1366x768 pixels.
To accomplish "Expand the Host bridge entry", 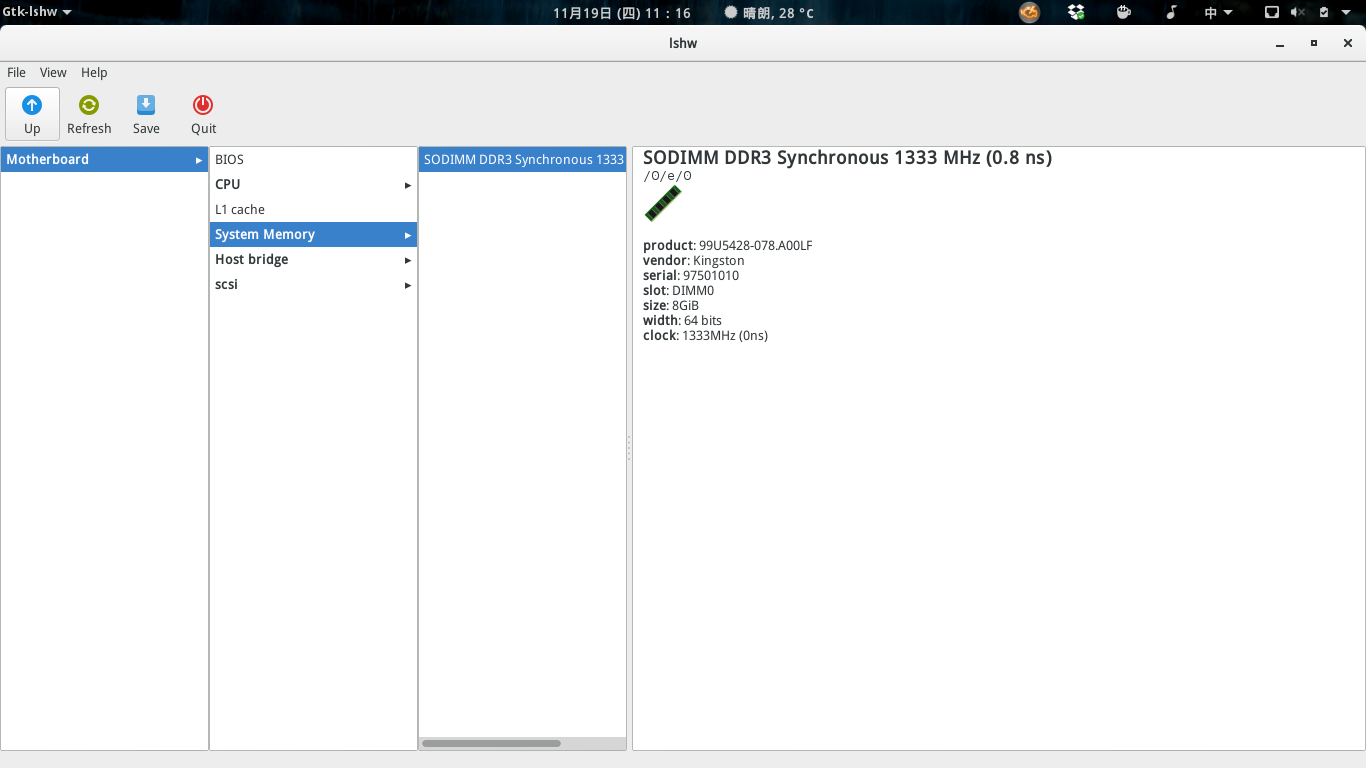I will (407, 259).
